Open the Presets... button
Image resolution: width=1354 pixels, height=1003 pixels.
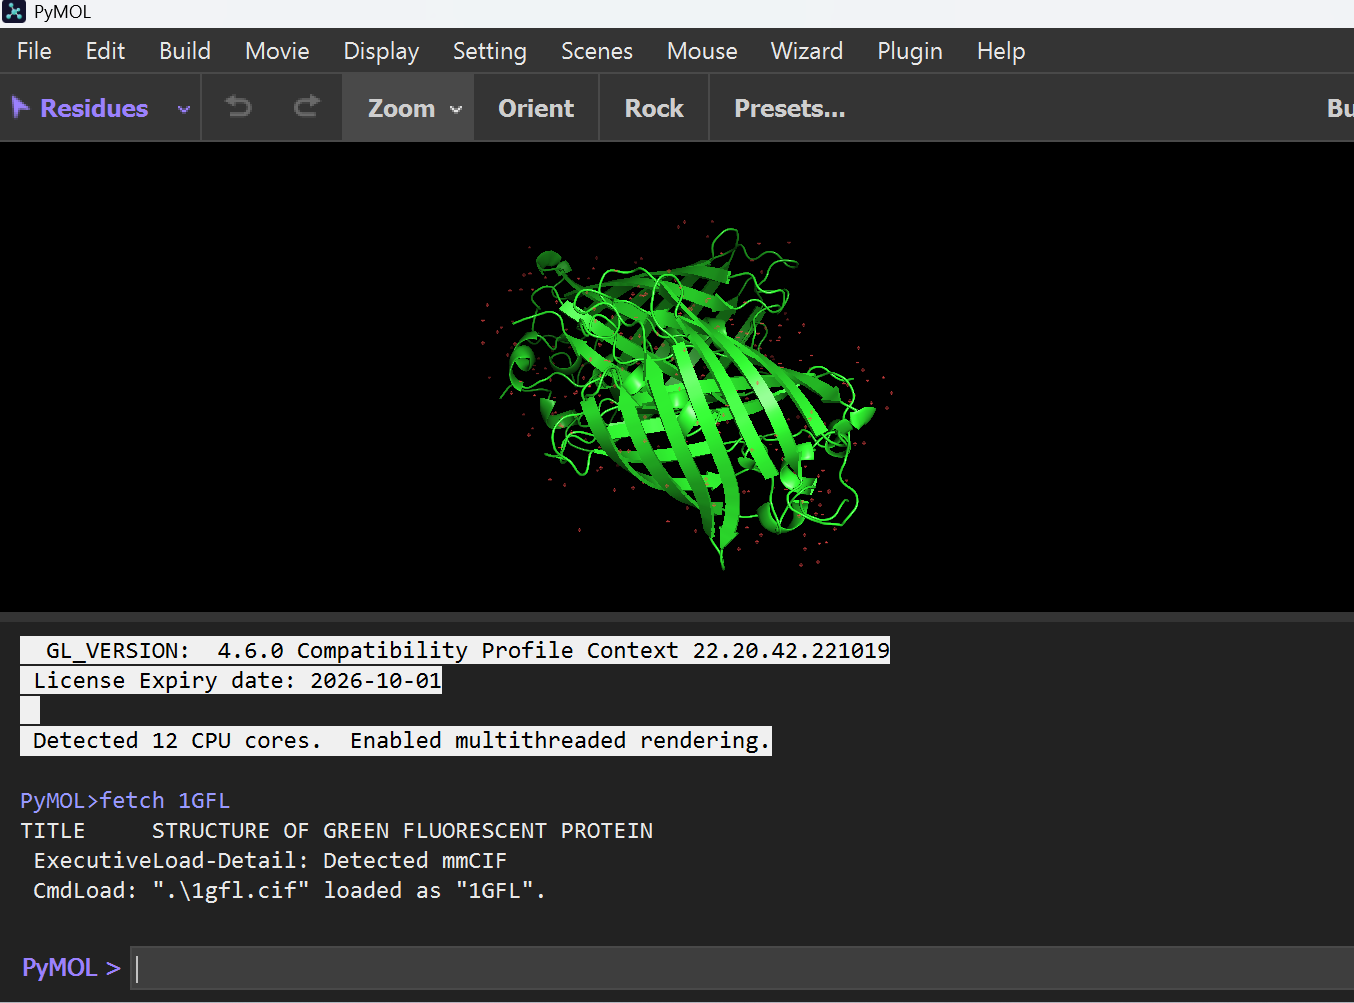[790, 108]
